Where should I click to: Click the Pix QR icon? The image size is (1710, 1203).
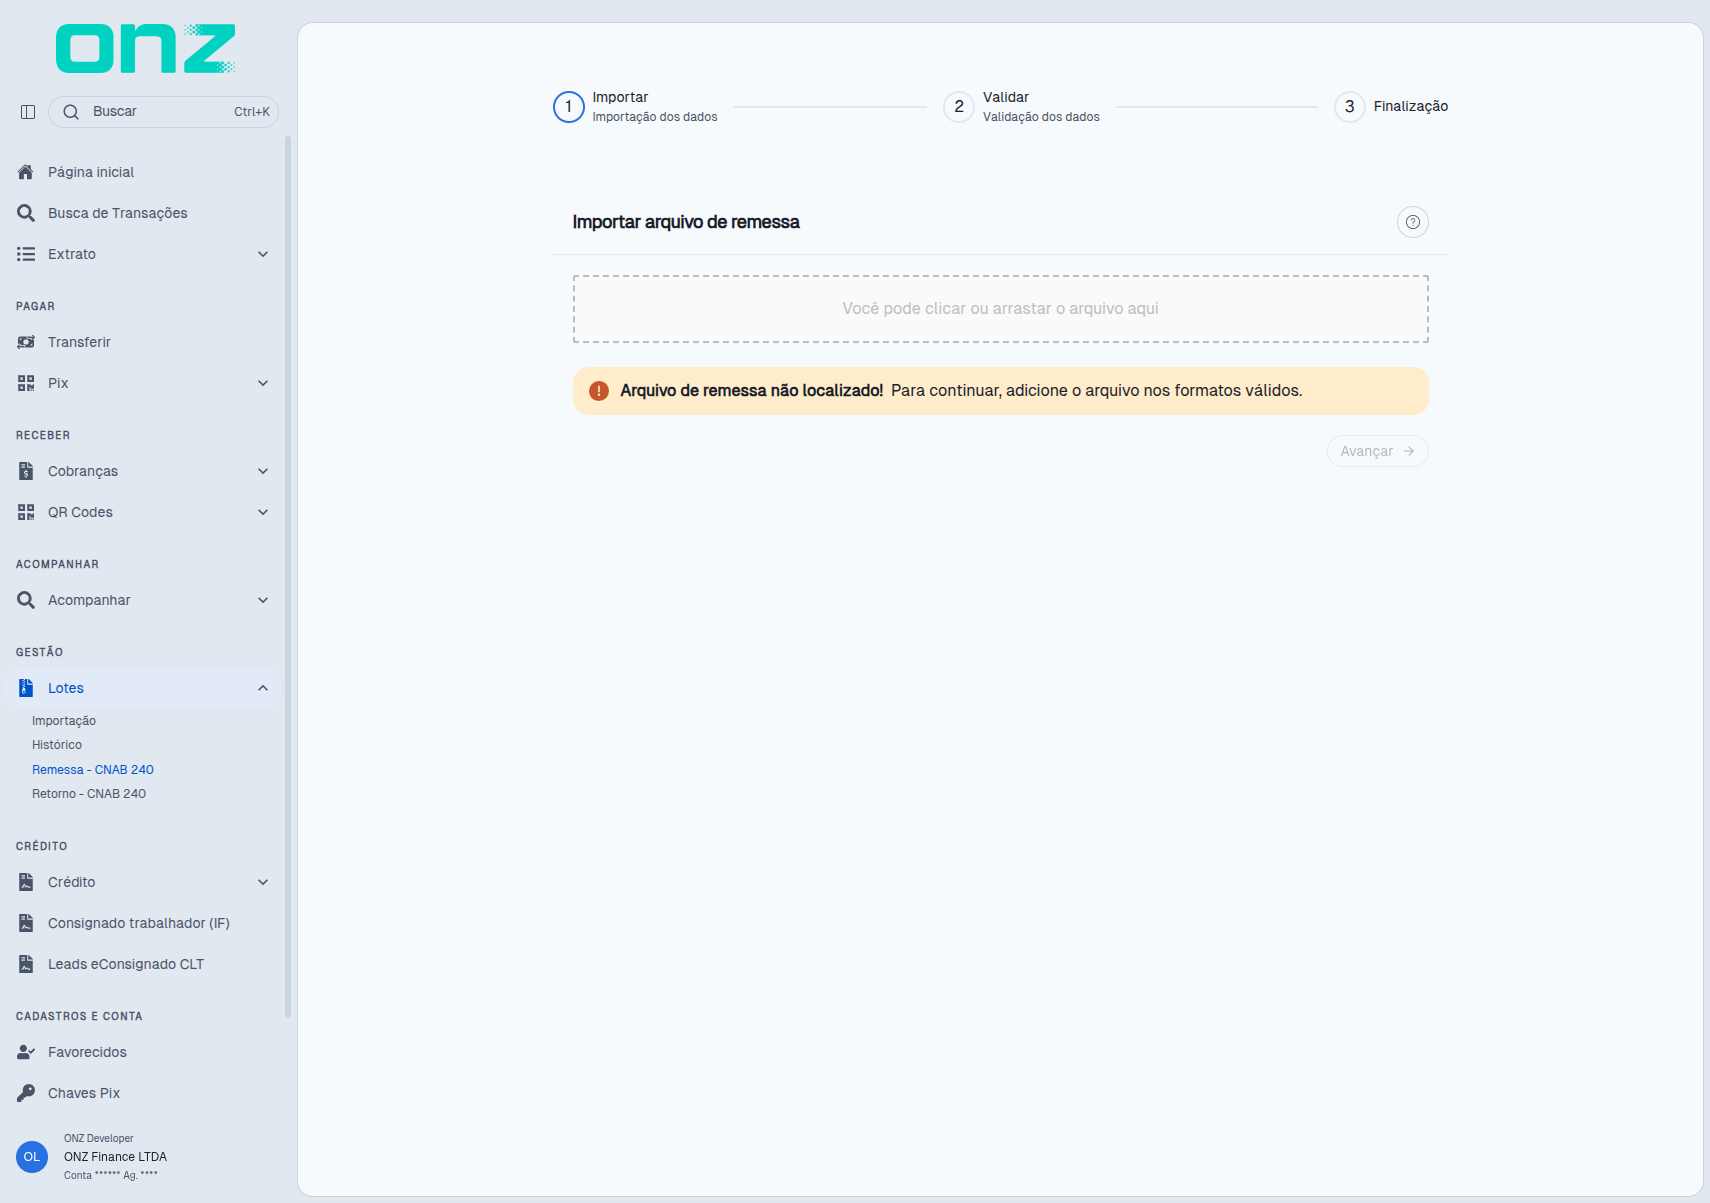coord(26,383)
